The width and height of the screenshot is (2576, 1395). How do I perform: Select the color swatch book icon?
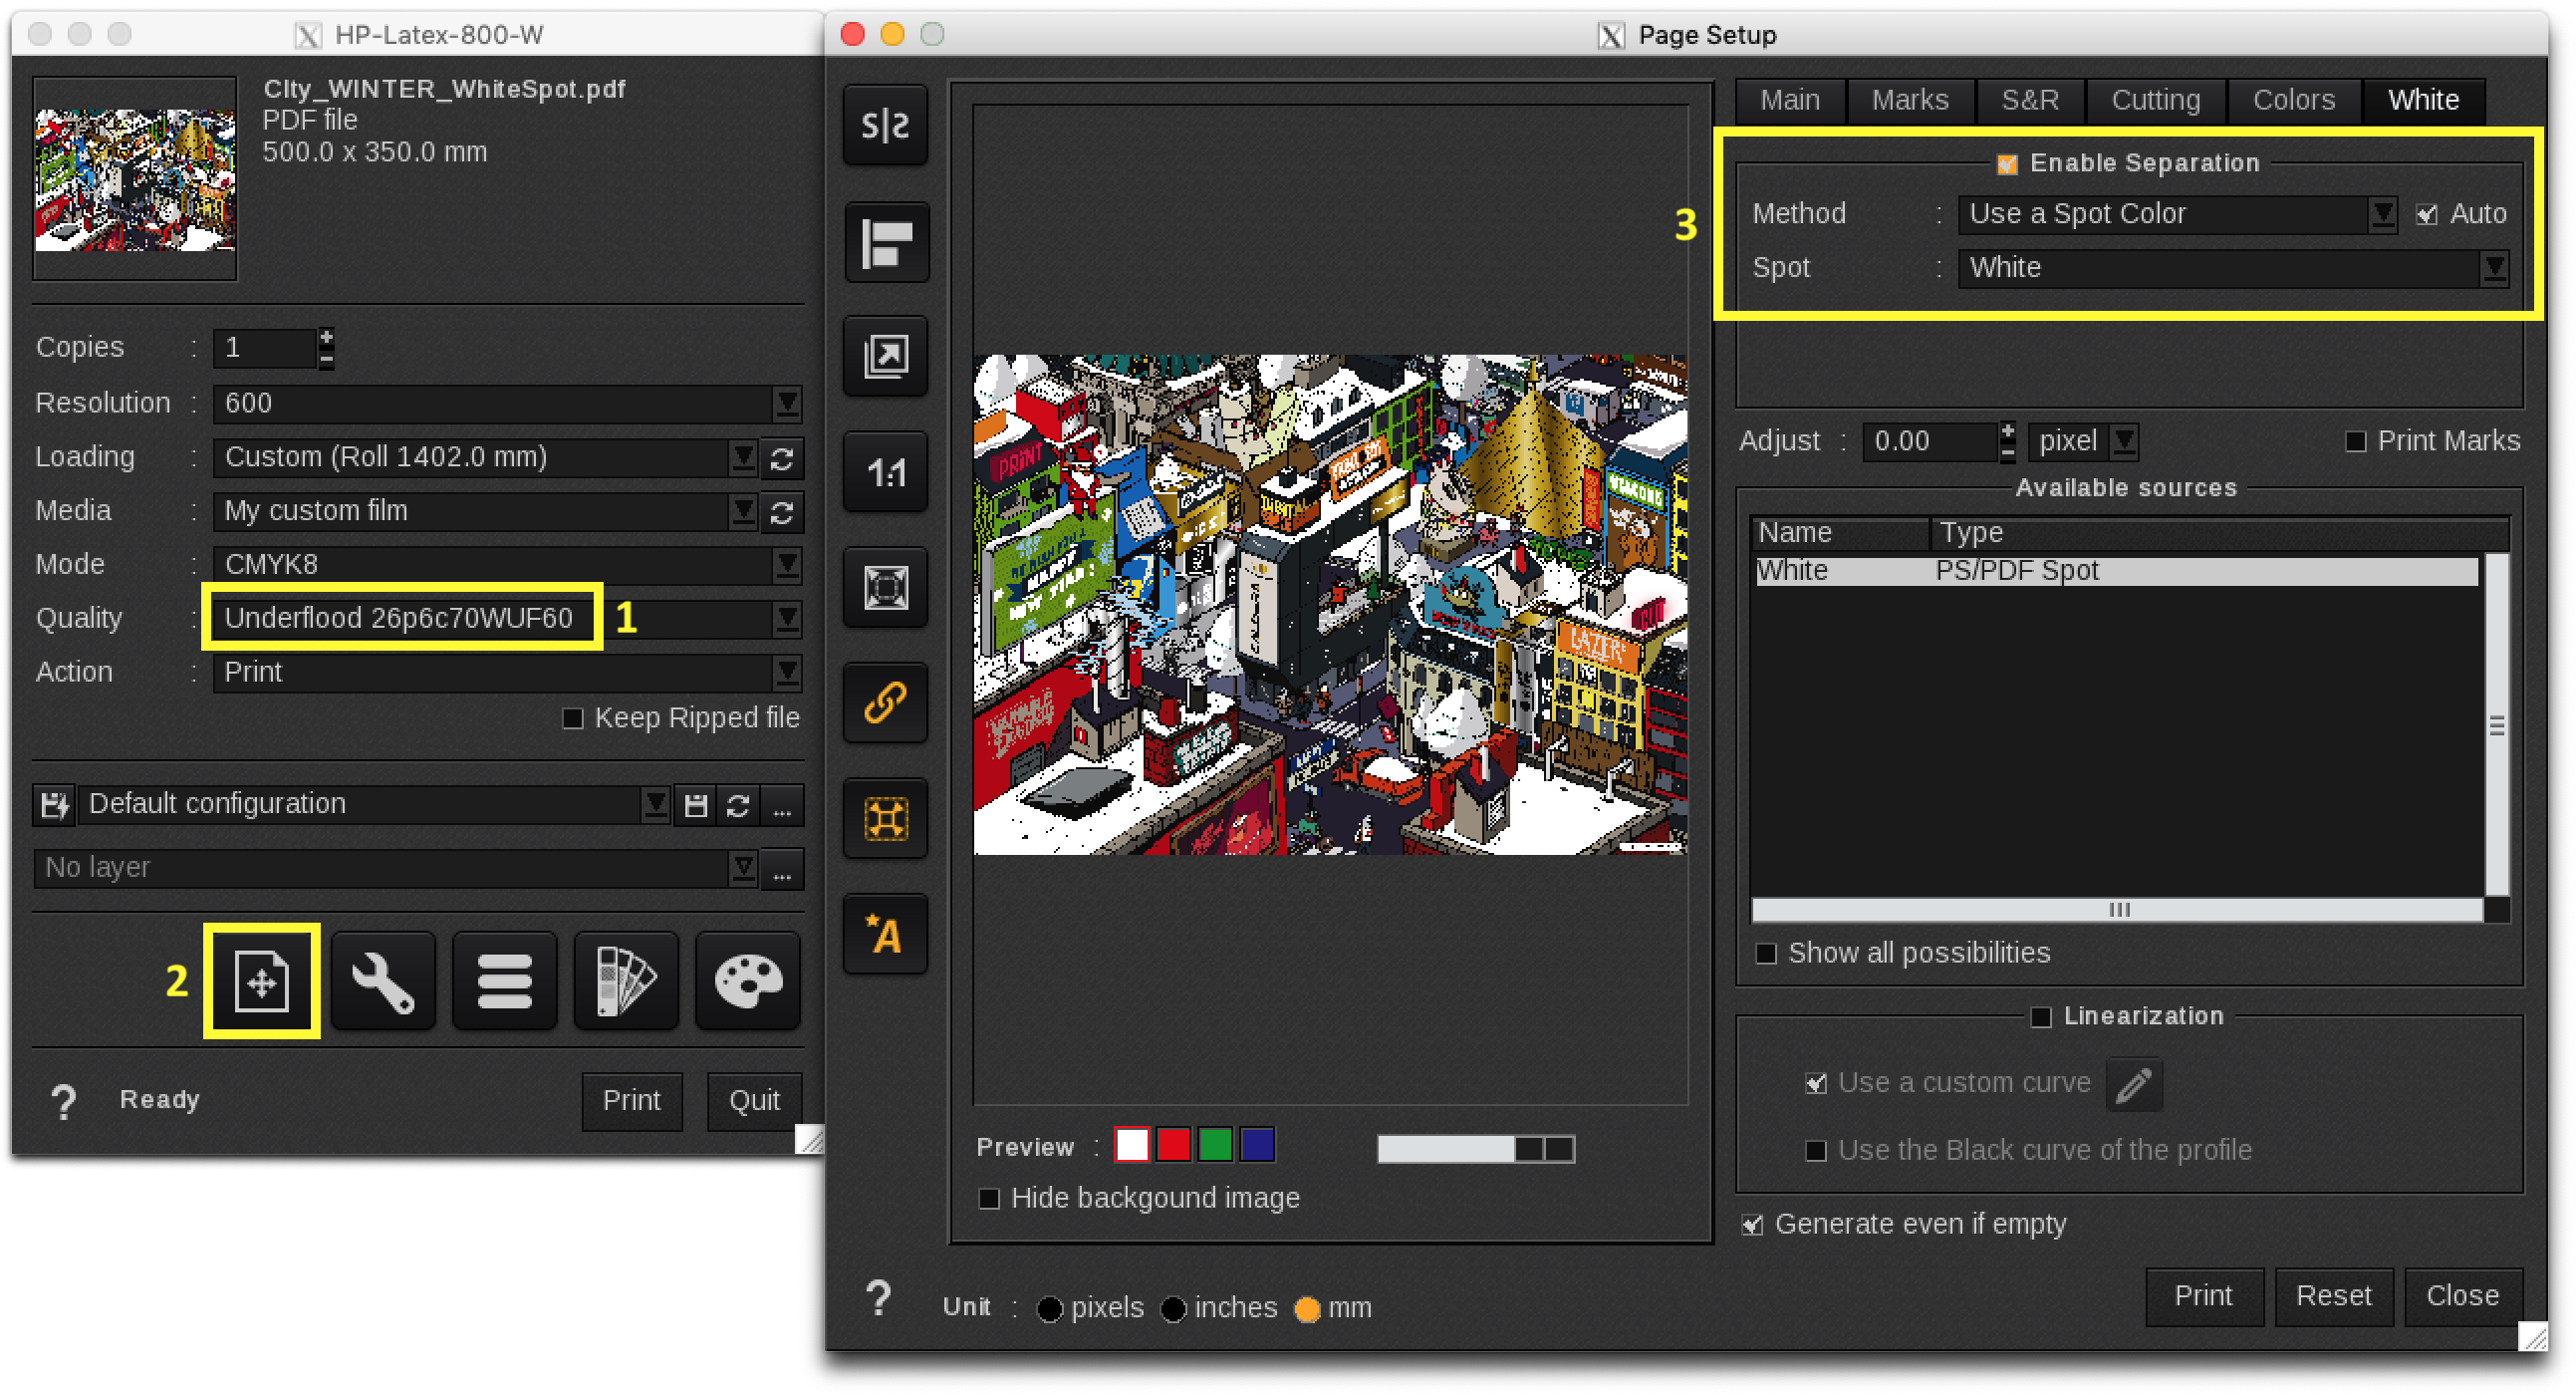tap(626, 981)
